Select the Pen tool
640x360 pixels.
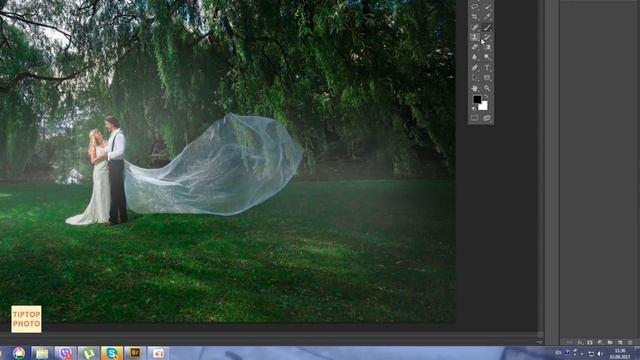coord(475,68)
